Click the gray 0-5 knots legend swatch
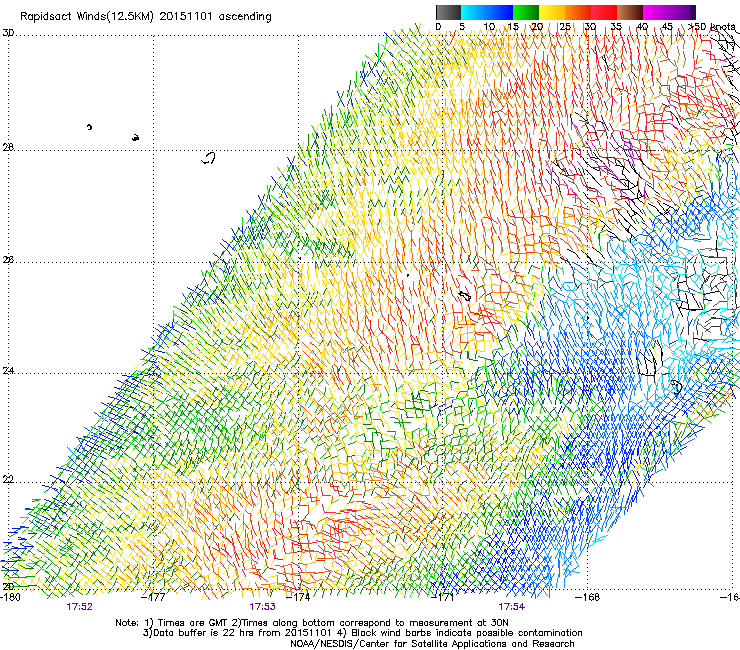This screenshot has height=650, width=740. tap(448, 12)
